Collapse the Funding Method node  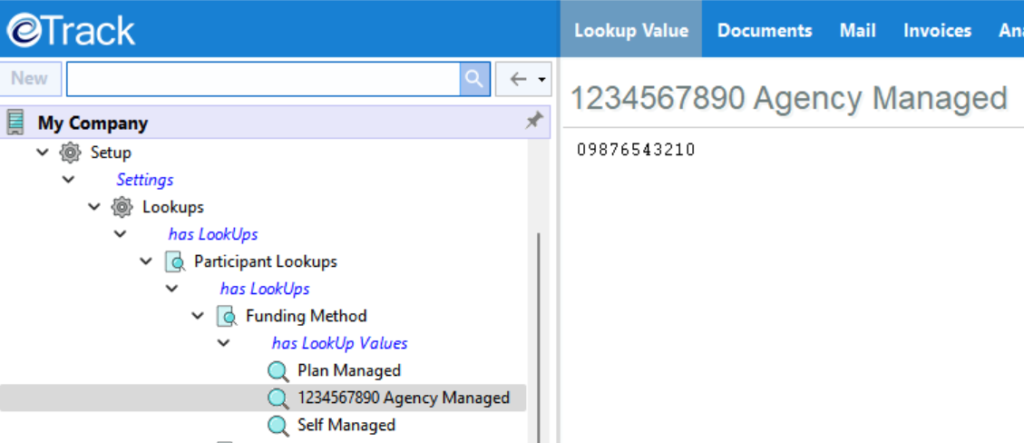[198, 316]
